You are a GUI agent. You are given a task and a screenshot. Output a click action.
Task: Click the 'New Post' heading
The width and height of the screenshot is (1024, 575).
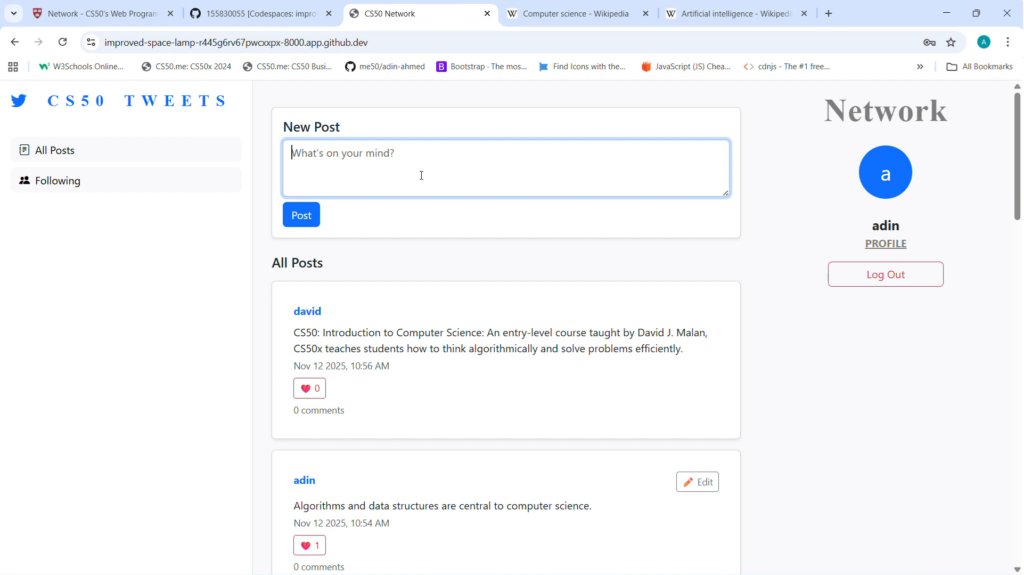pyautogui.click(x=312, y=127)
